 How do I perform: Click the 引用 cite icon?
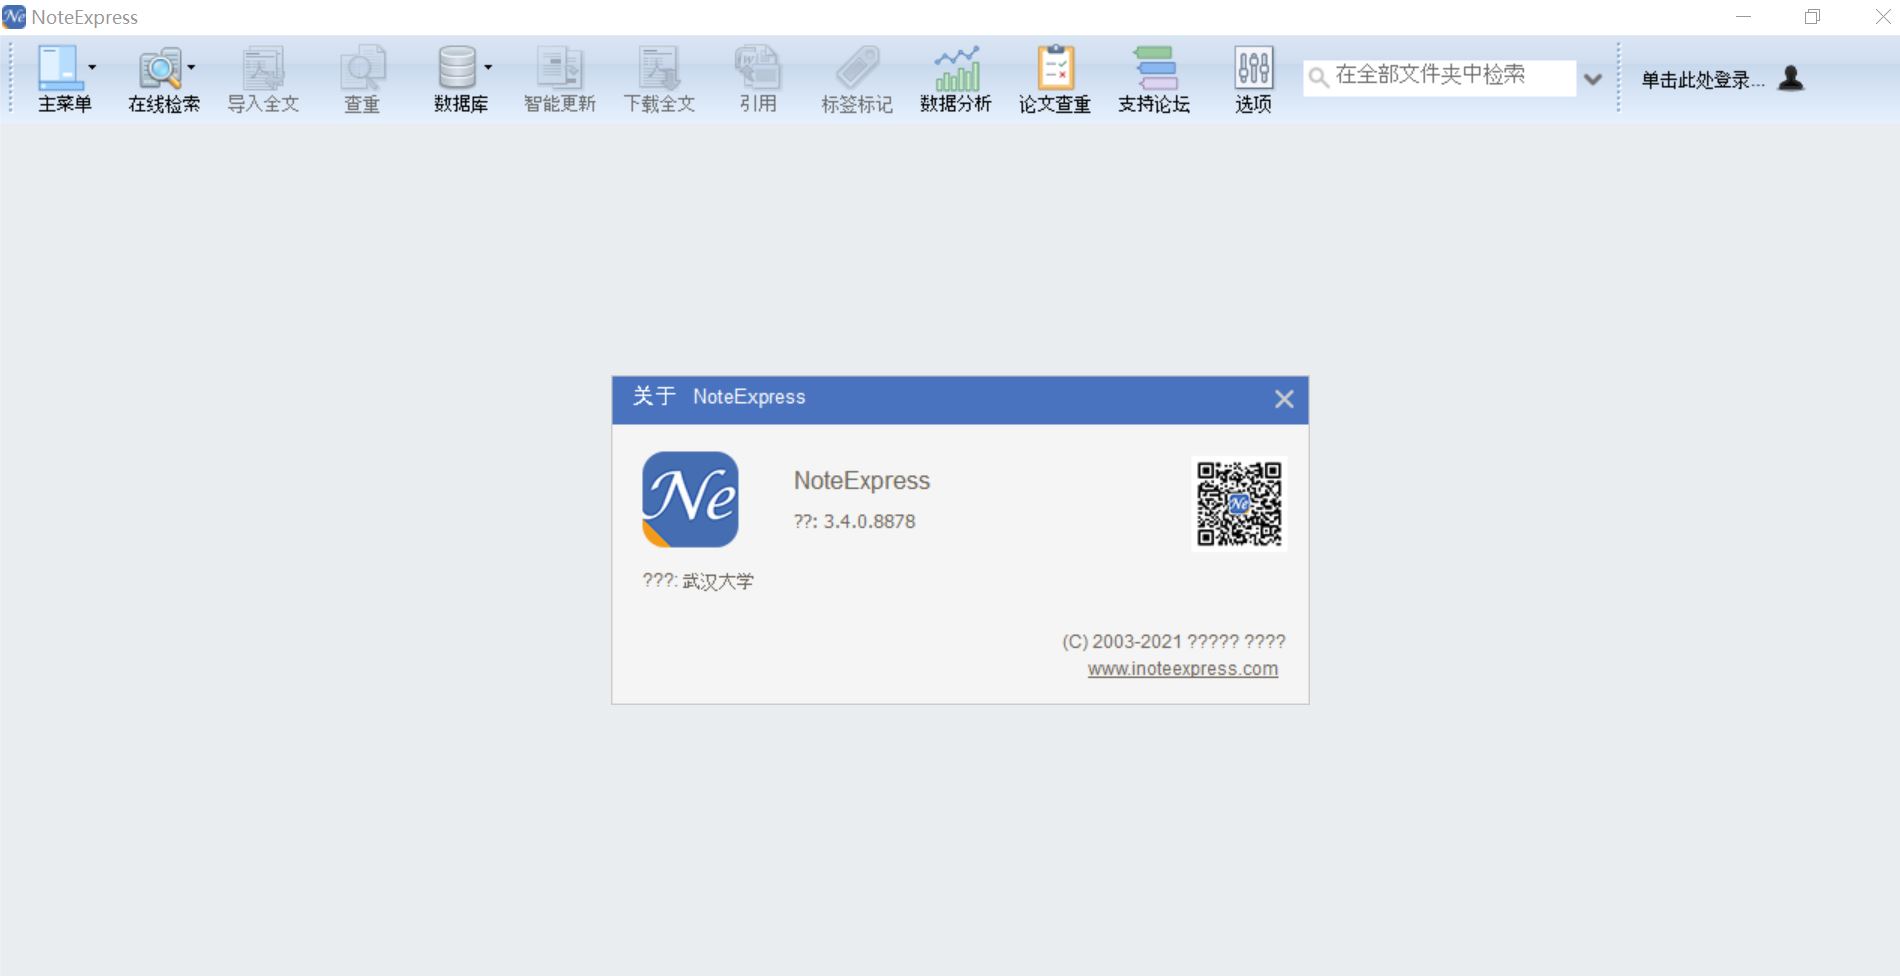757,67
